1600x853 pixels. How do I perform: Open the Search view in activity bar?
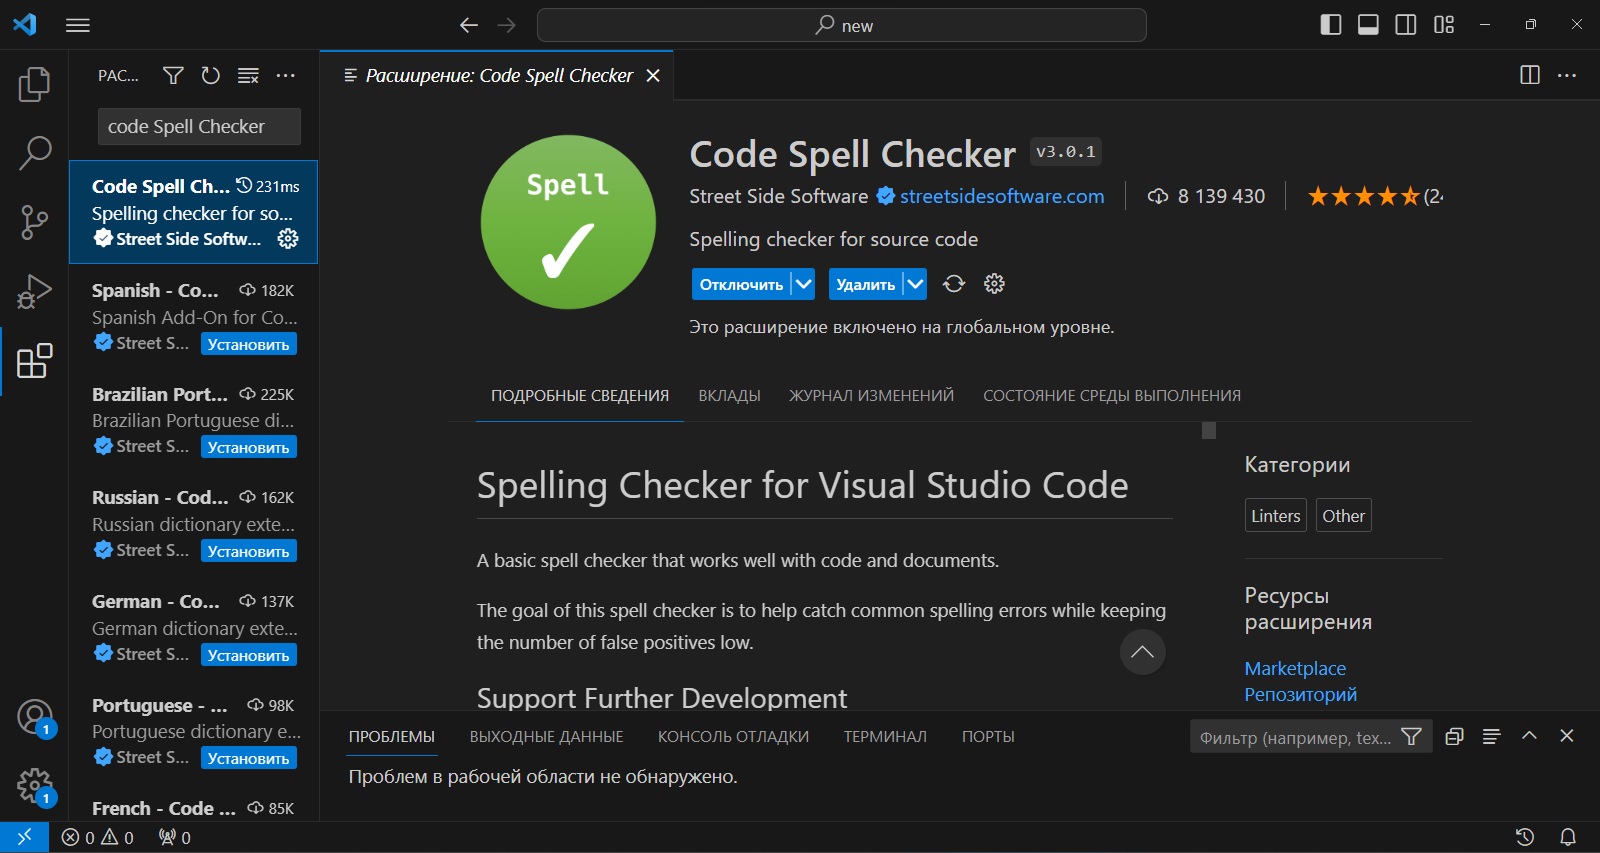[34, 153]
